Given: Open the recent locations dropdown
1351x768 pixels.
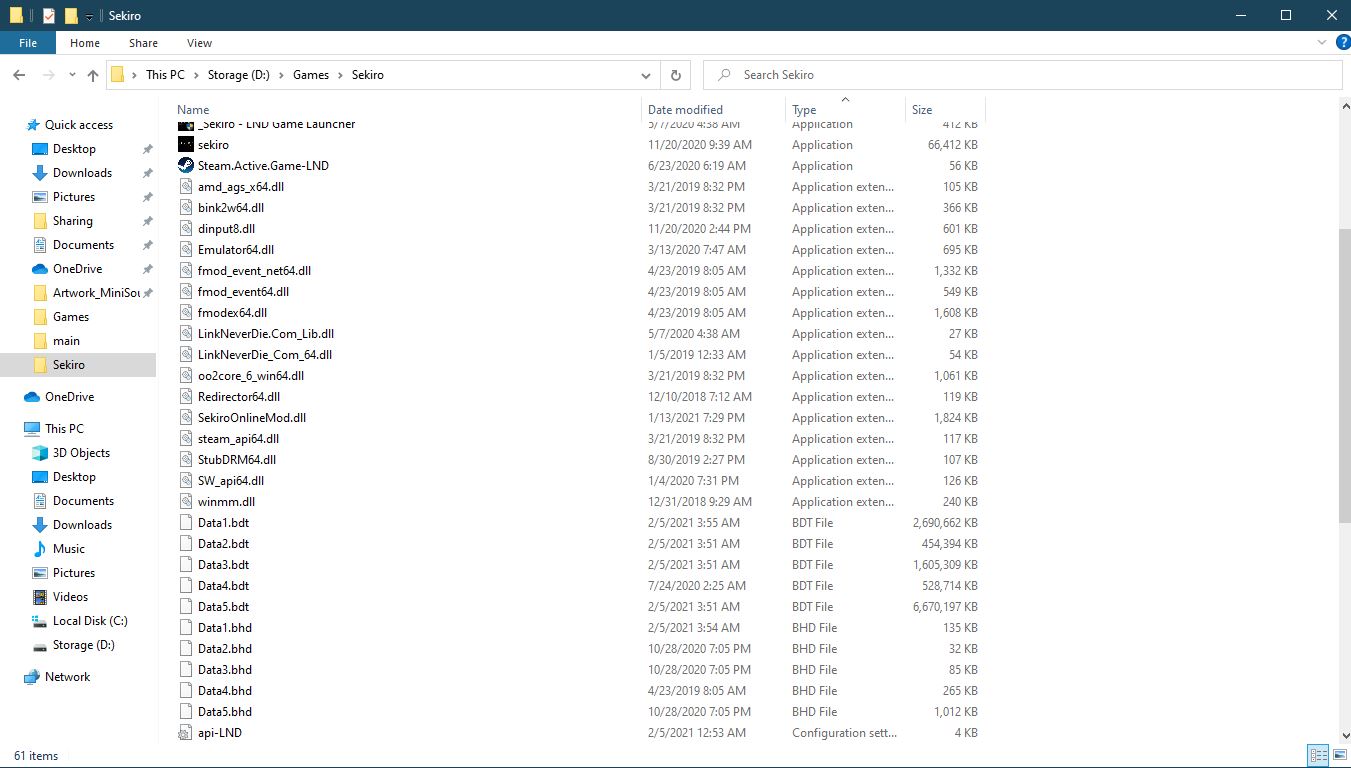Looking at the screenshot, I should click(72, 75).
